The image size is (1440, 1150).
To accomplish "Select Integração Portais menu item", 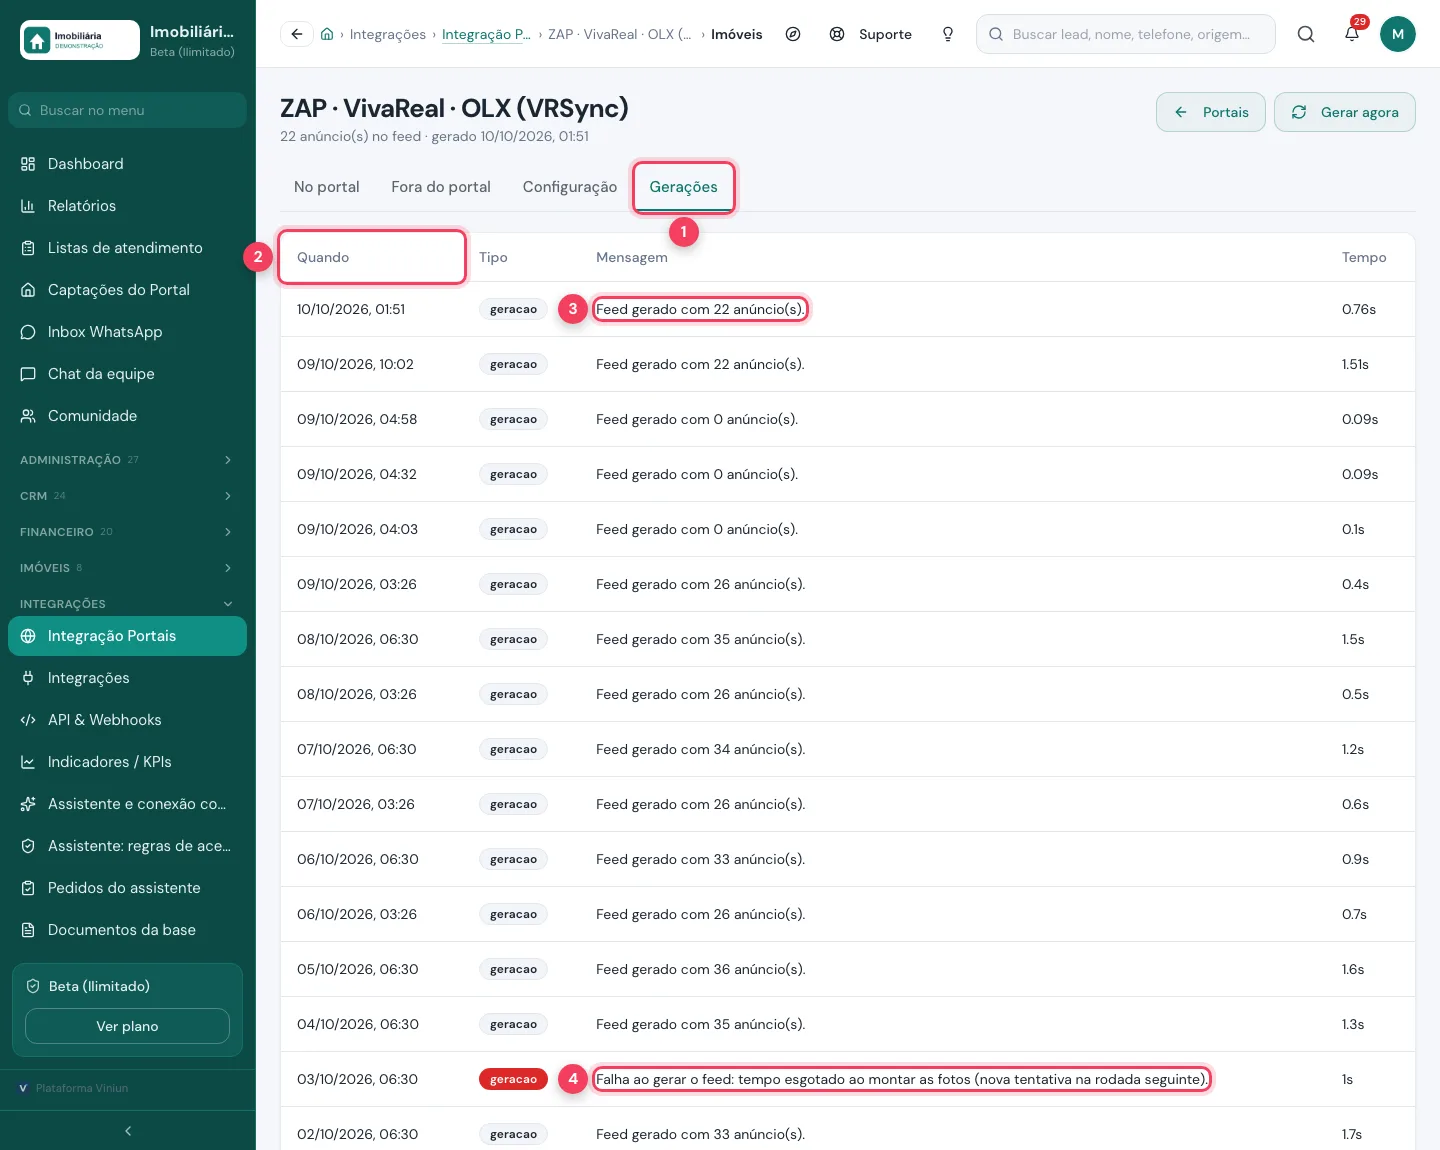I will 127,636.
